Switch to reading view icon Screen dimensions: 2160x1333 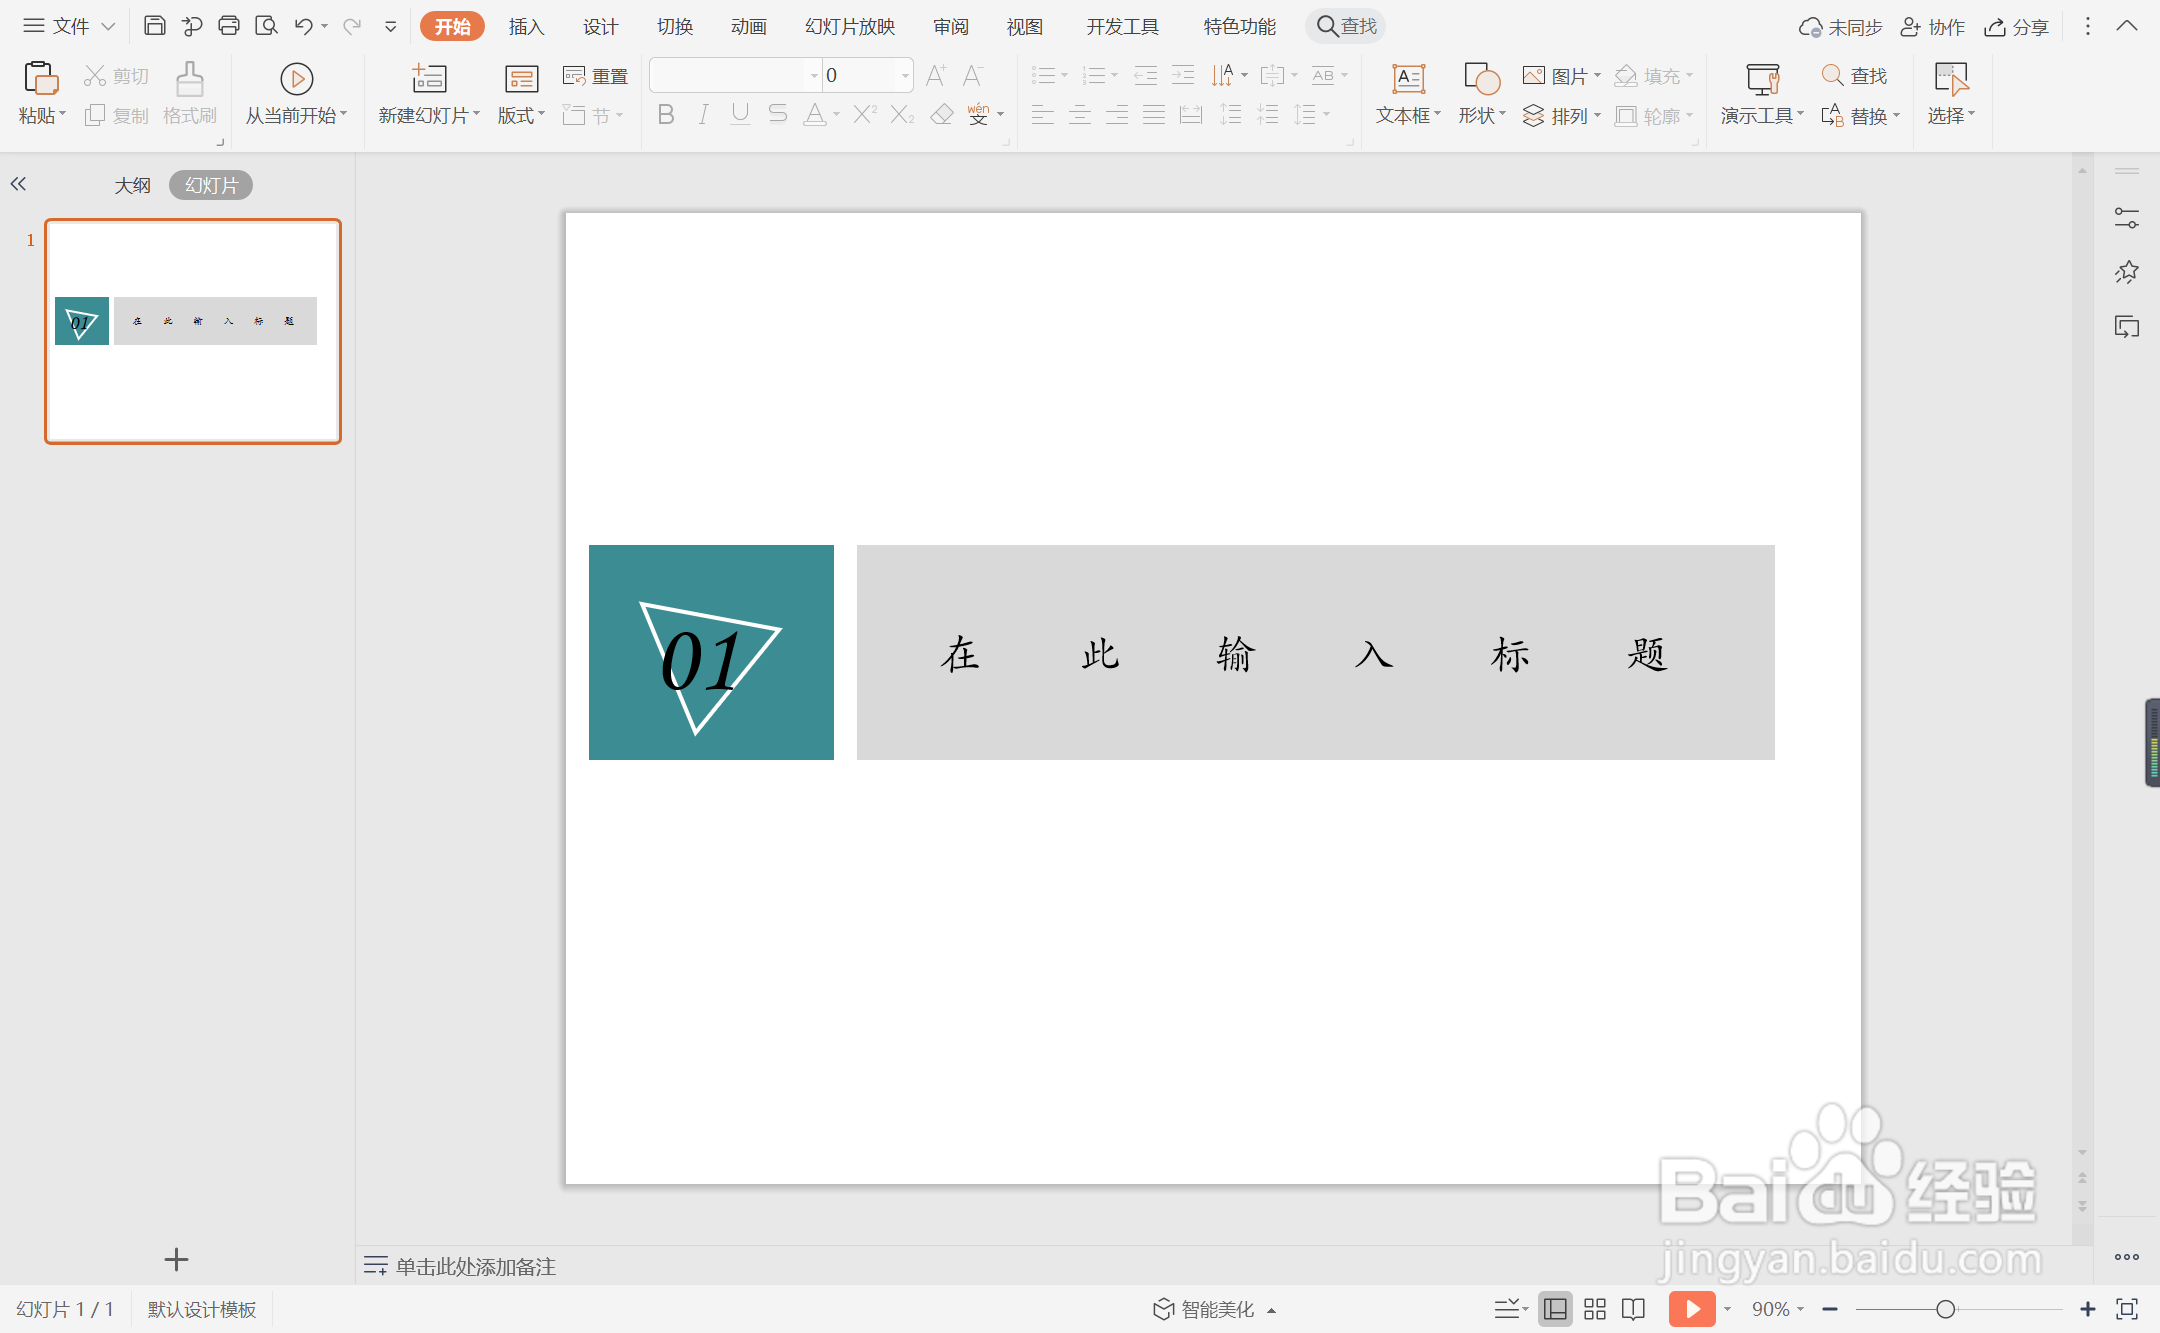1633,1309
